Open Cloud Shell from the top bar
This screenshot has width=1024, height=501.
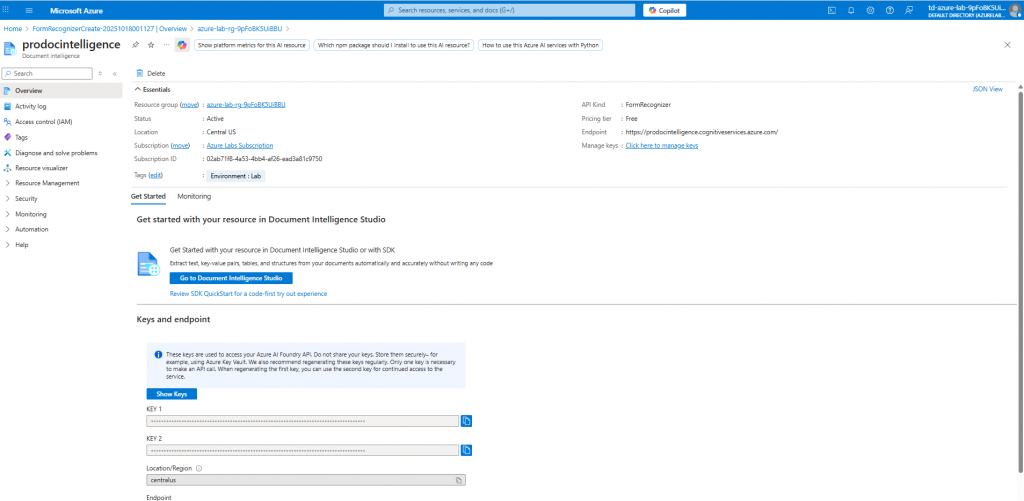(832, 10)
